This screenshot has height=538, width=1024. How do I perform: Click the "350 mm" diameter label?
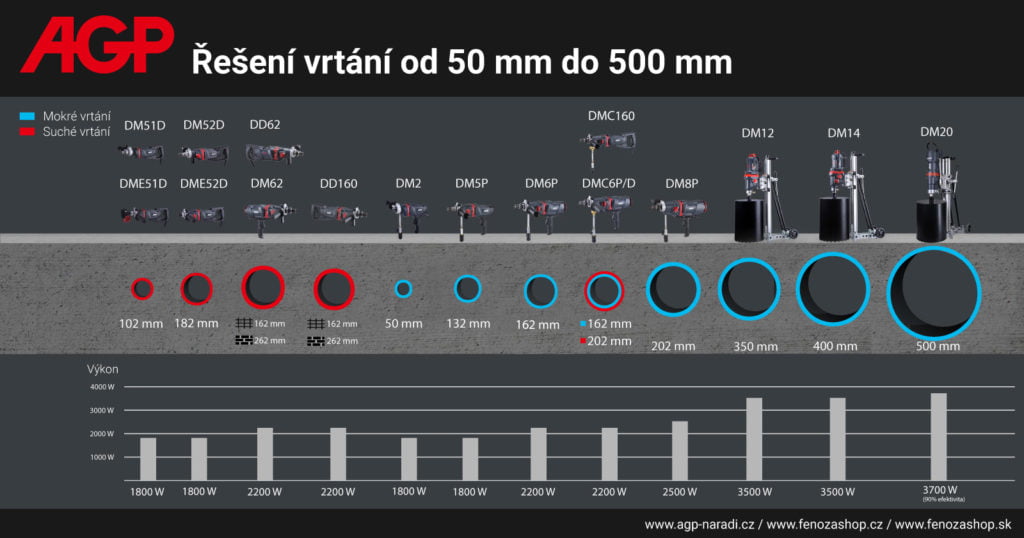[x=756, y=347]
